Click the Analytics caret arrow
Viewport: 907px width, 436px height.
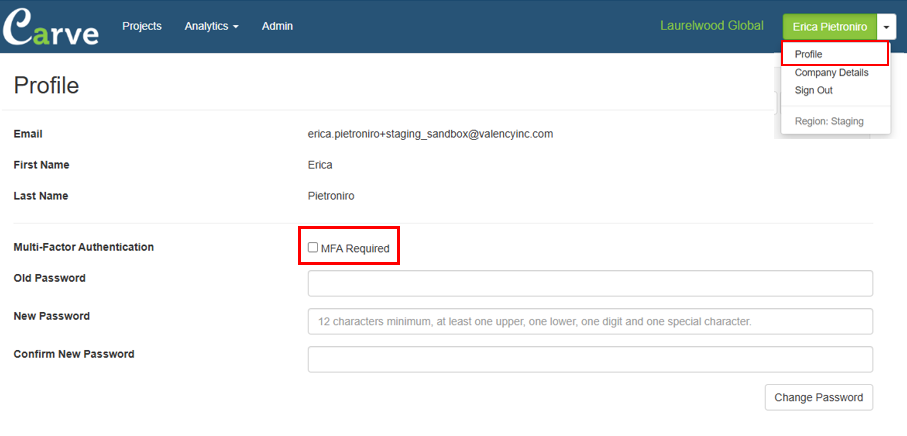click(235, 27)
